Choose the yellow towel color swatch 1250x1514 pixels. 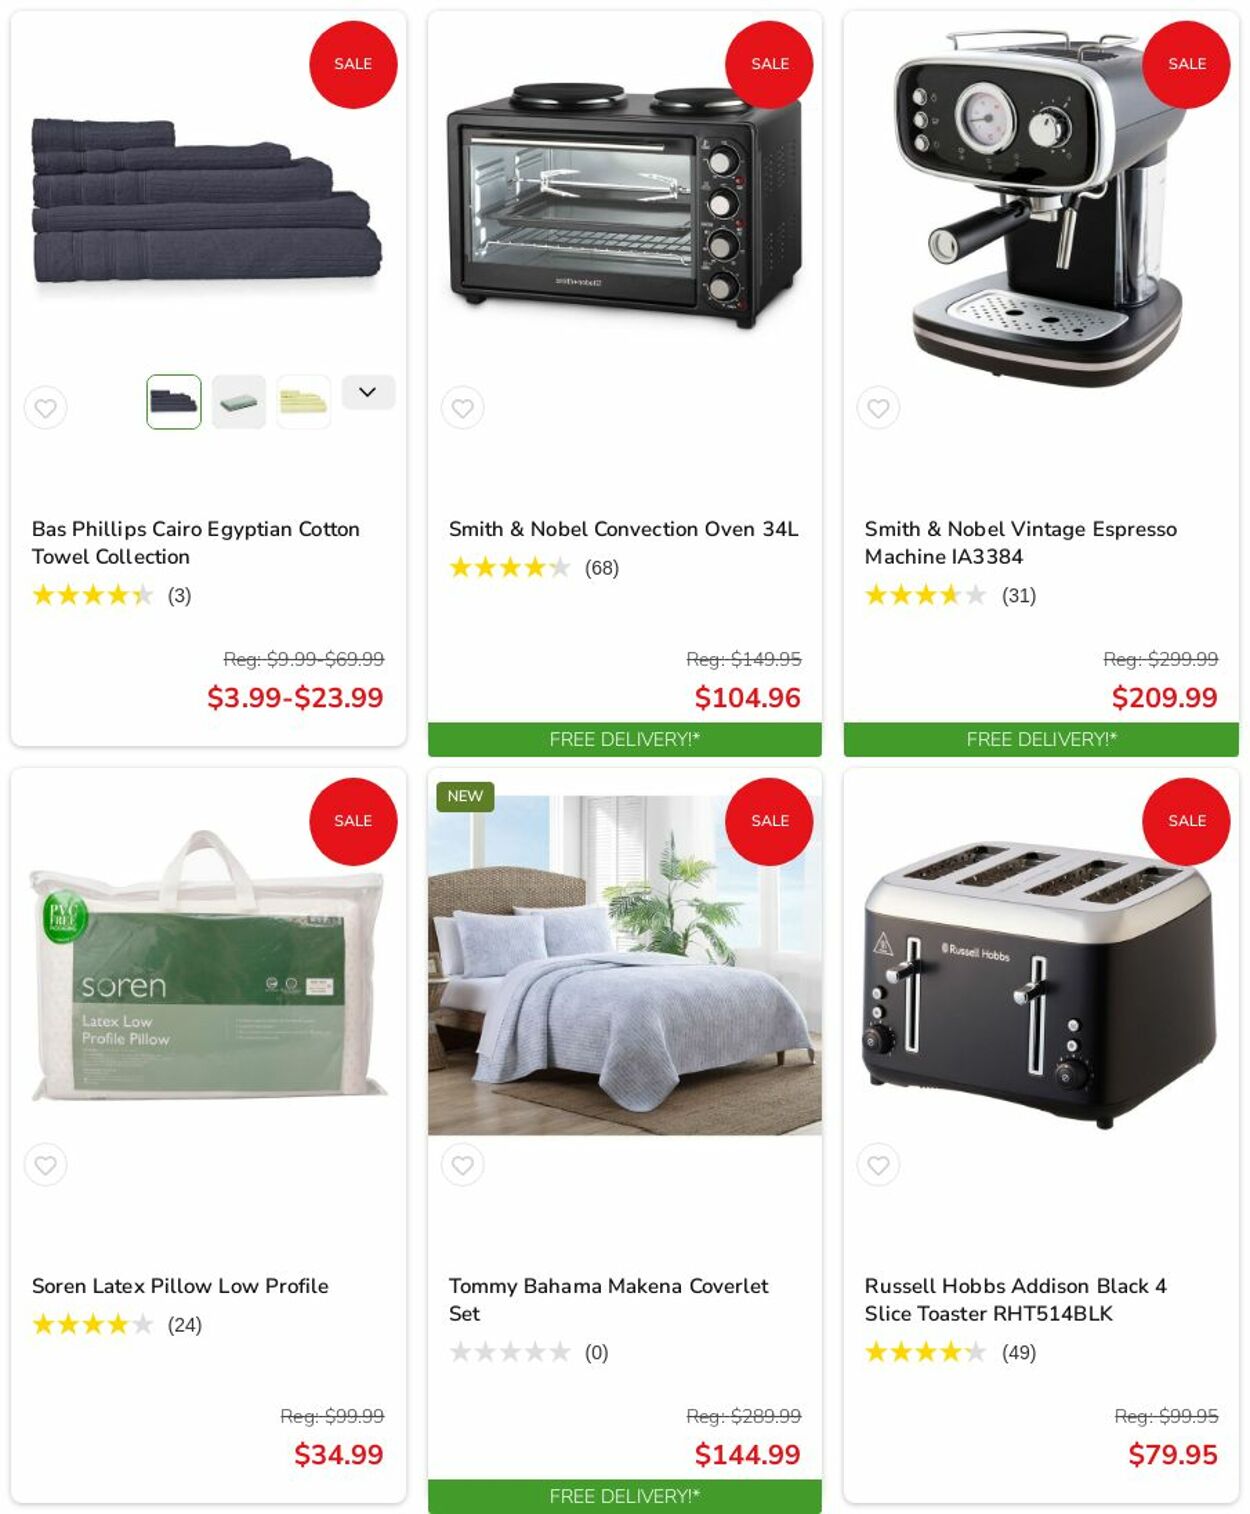coord(304,402)
